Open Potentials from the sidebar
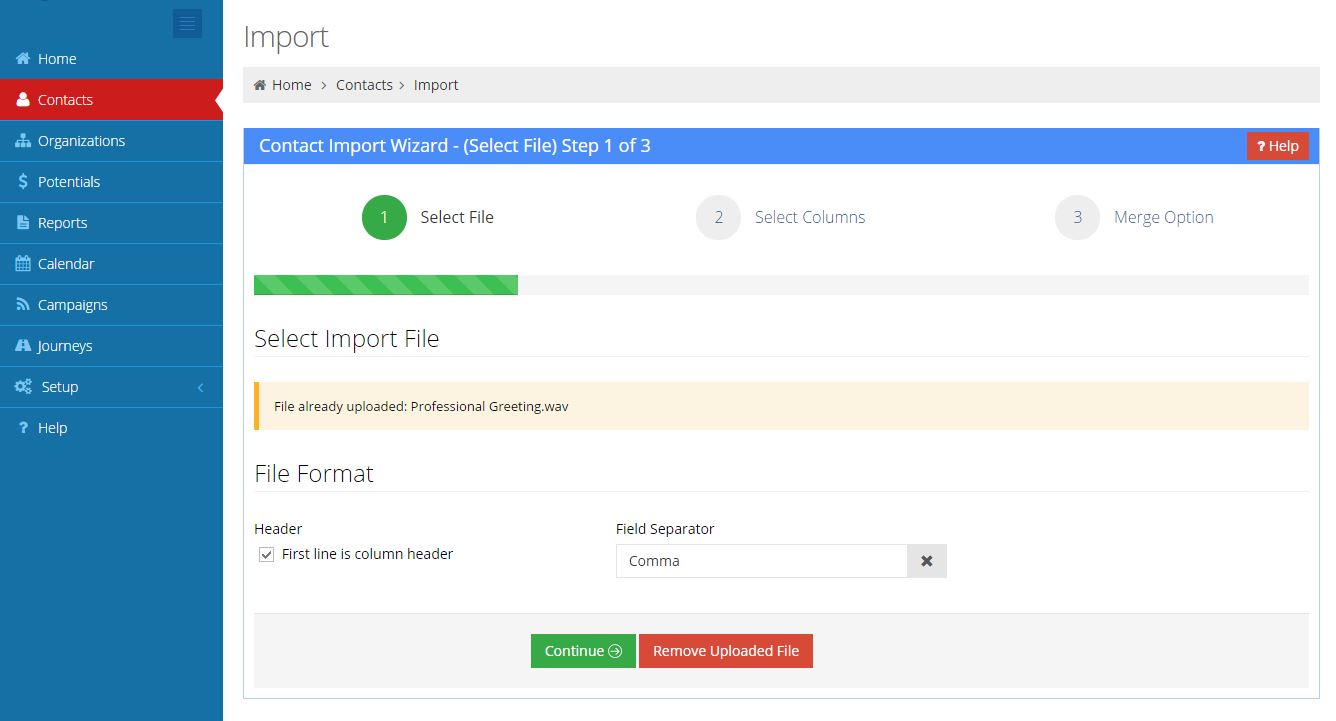The width and height of the screenshot is (1336, 721). click(x=22, y=181)
